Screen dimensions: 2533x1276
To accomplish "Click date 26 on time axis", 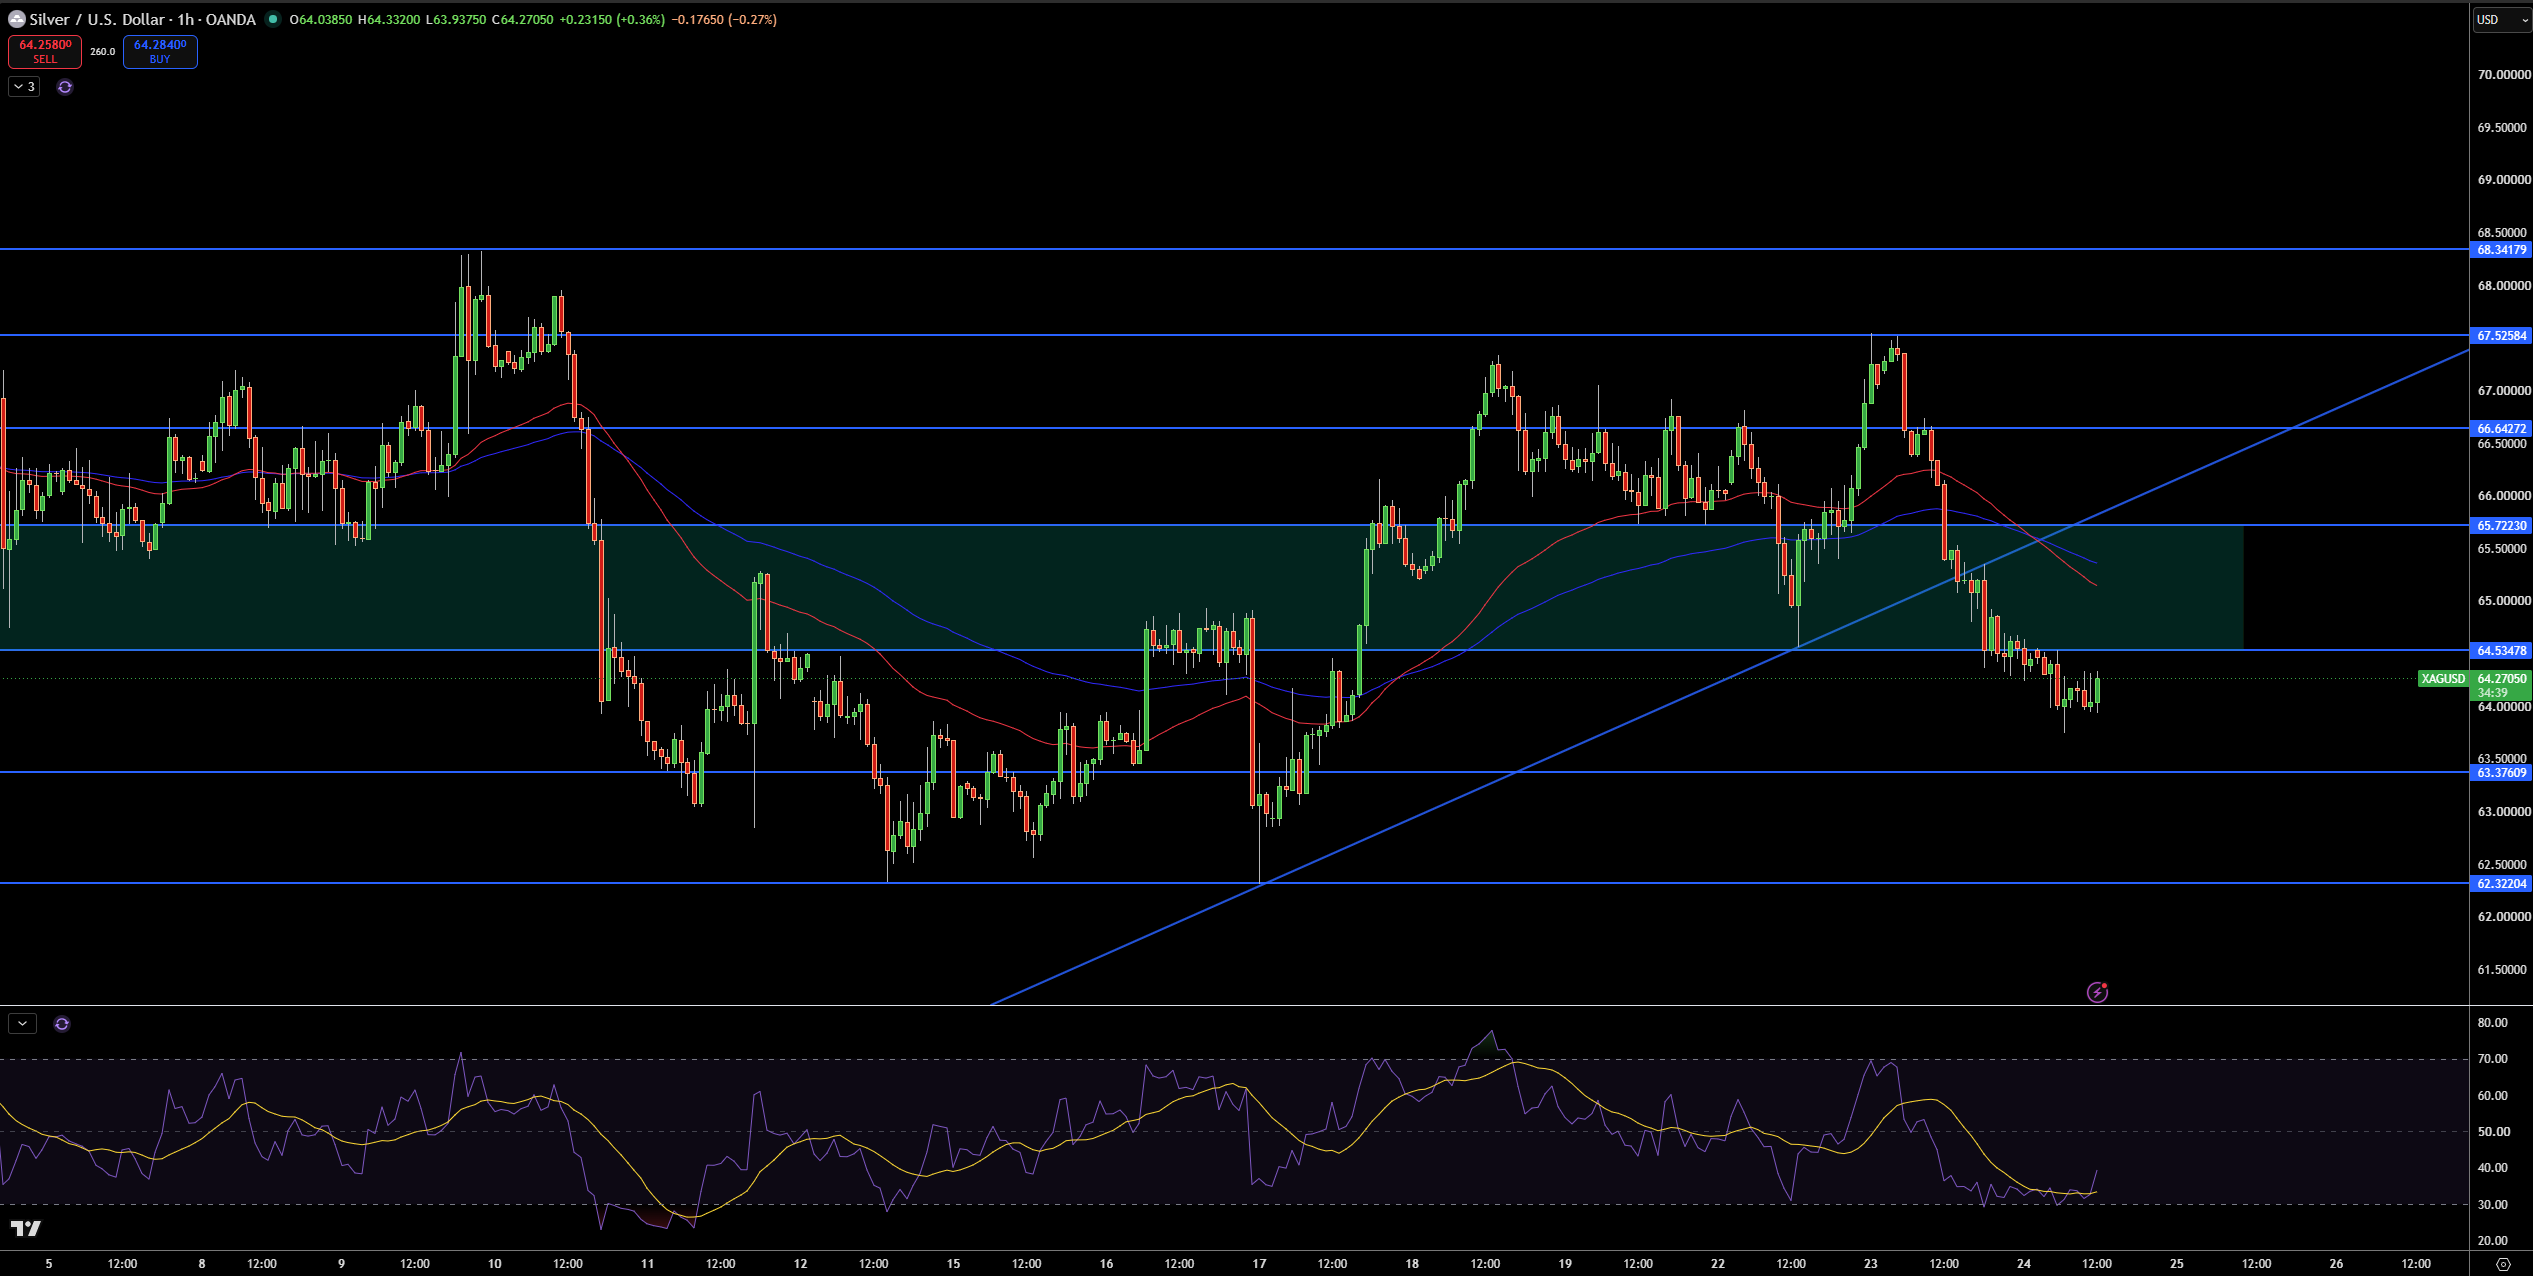I will tap(2336, 1264).
